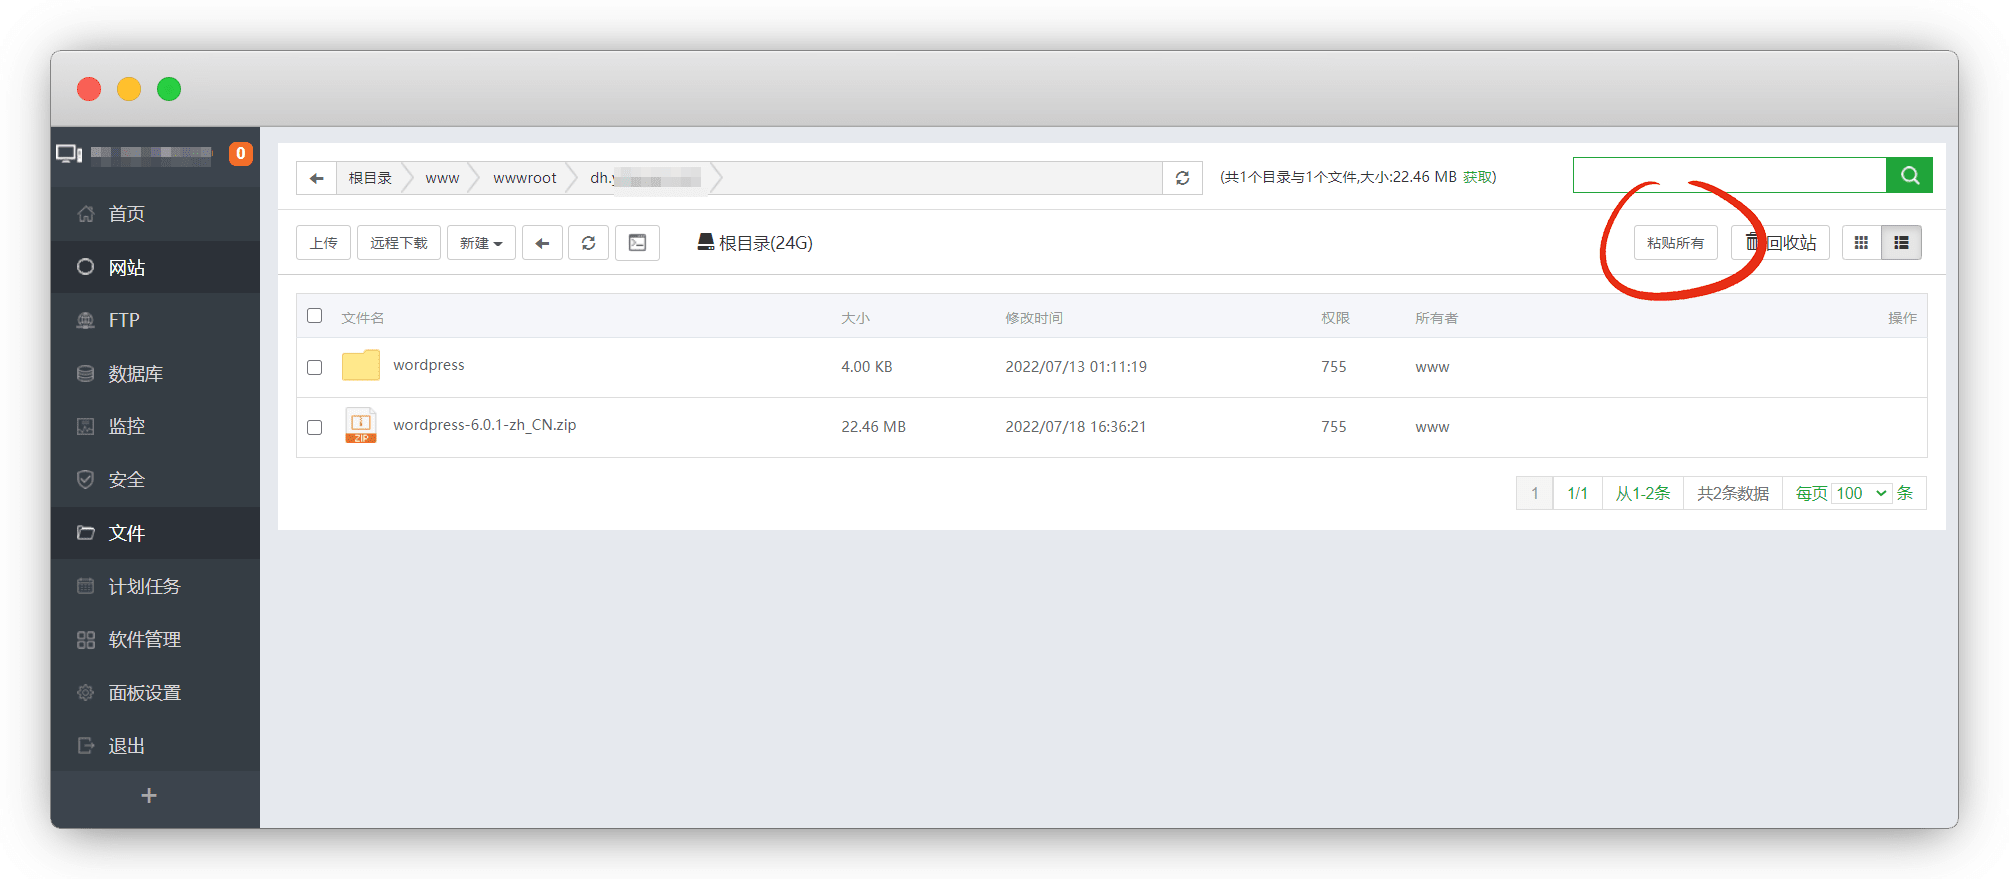The image size is (2009, 879).
Task: Click the wordpress folder icon
Action: 360,365
